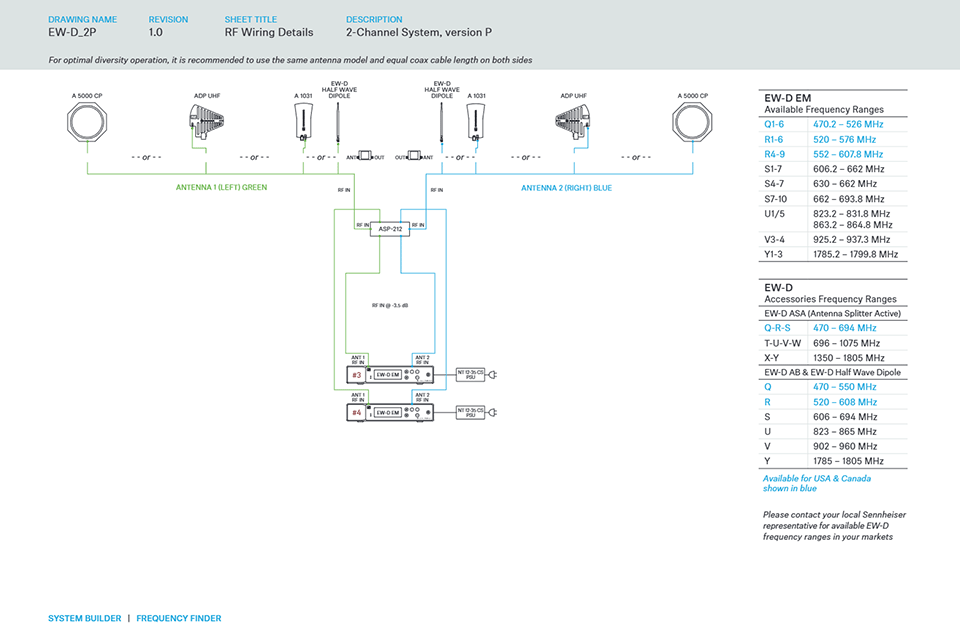Click the 'ANTENNA 2 (RIGHT) BLUE' label
The height and width of the screenshot is (640, 960).
(566, 188)
